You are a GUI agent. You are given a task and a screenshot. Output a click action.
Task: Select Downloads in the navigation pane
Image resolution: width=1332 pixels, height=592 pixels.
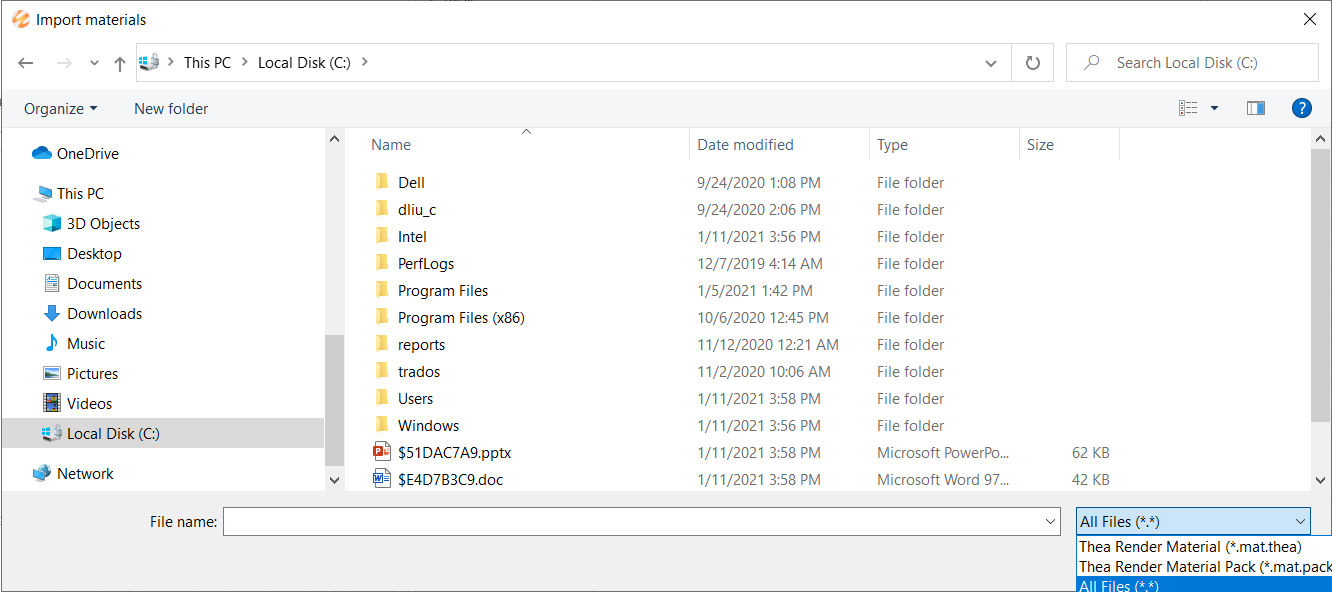click(x=104, y=314)
